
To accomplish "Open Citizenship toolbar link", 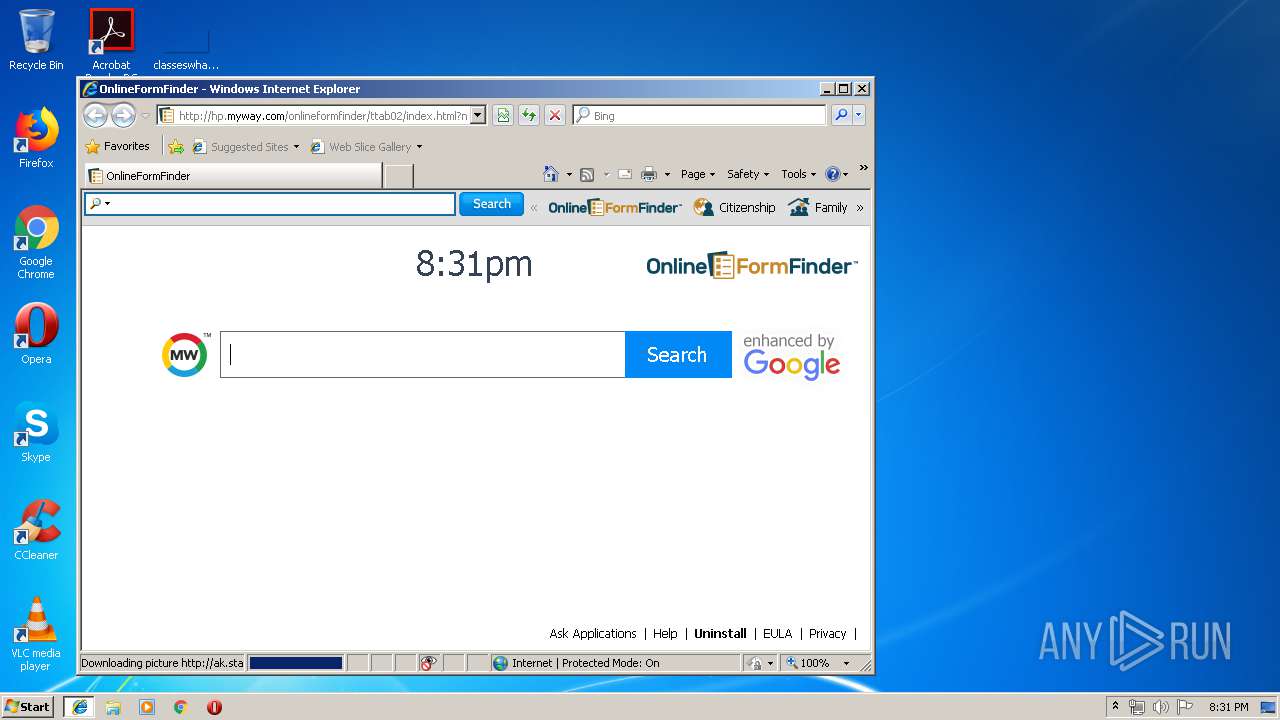I will pos(735,208).
